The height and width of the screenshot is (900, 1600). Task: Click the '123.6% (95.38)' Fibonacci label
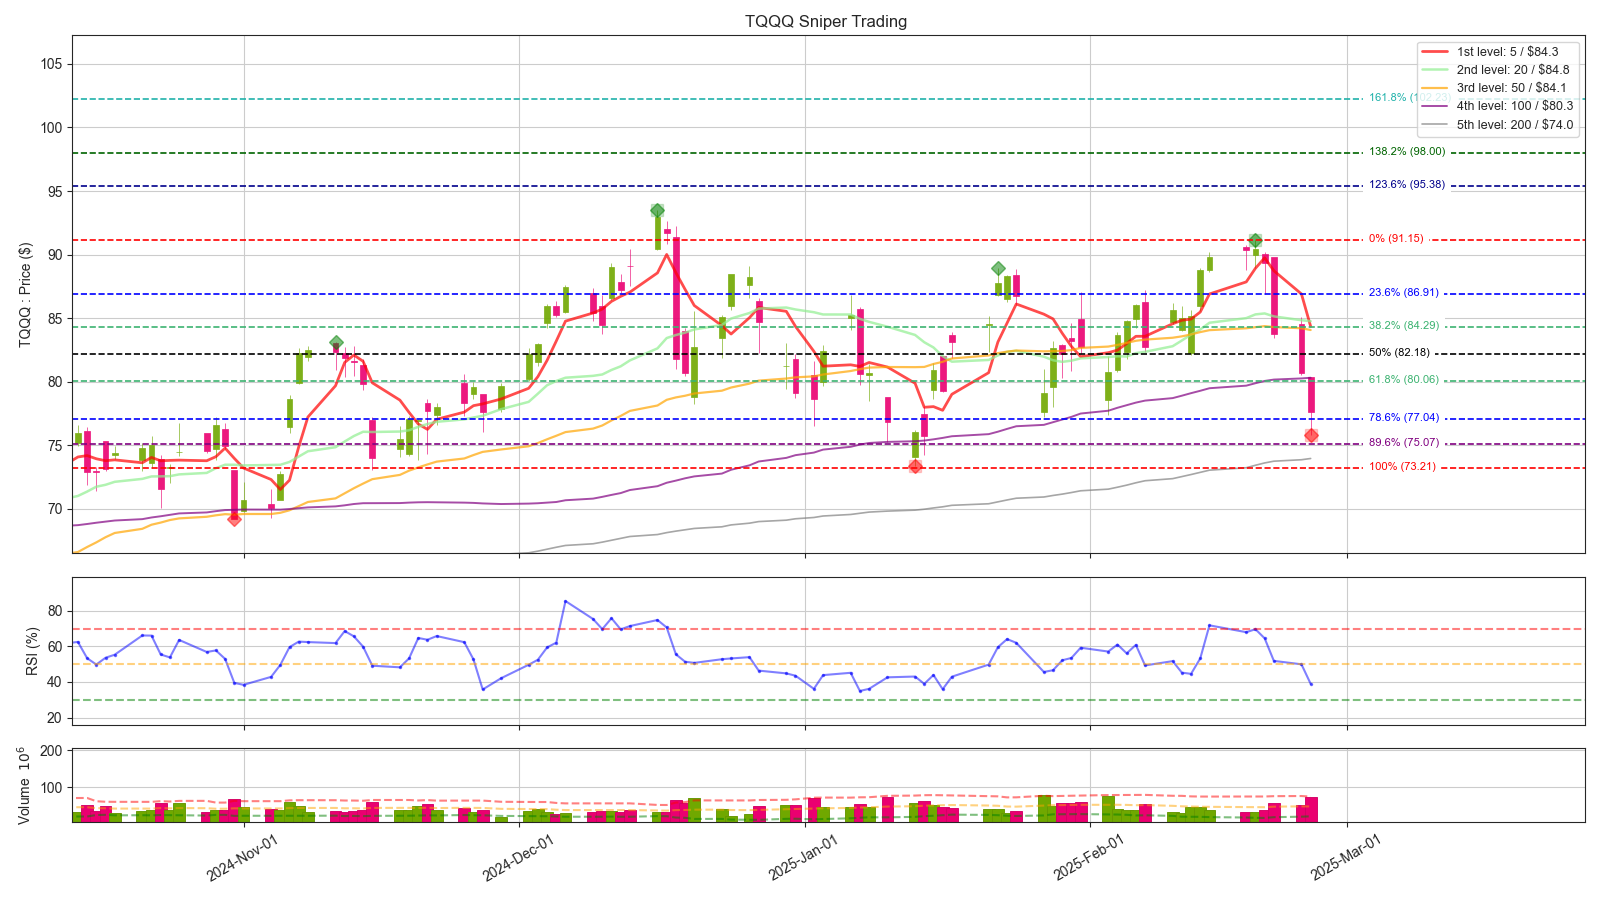(1407, 185)
